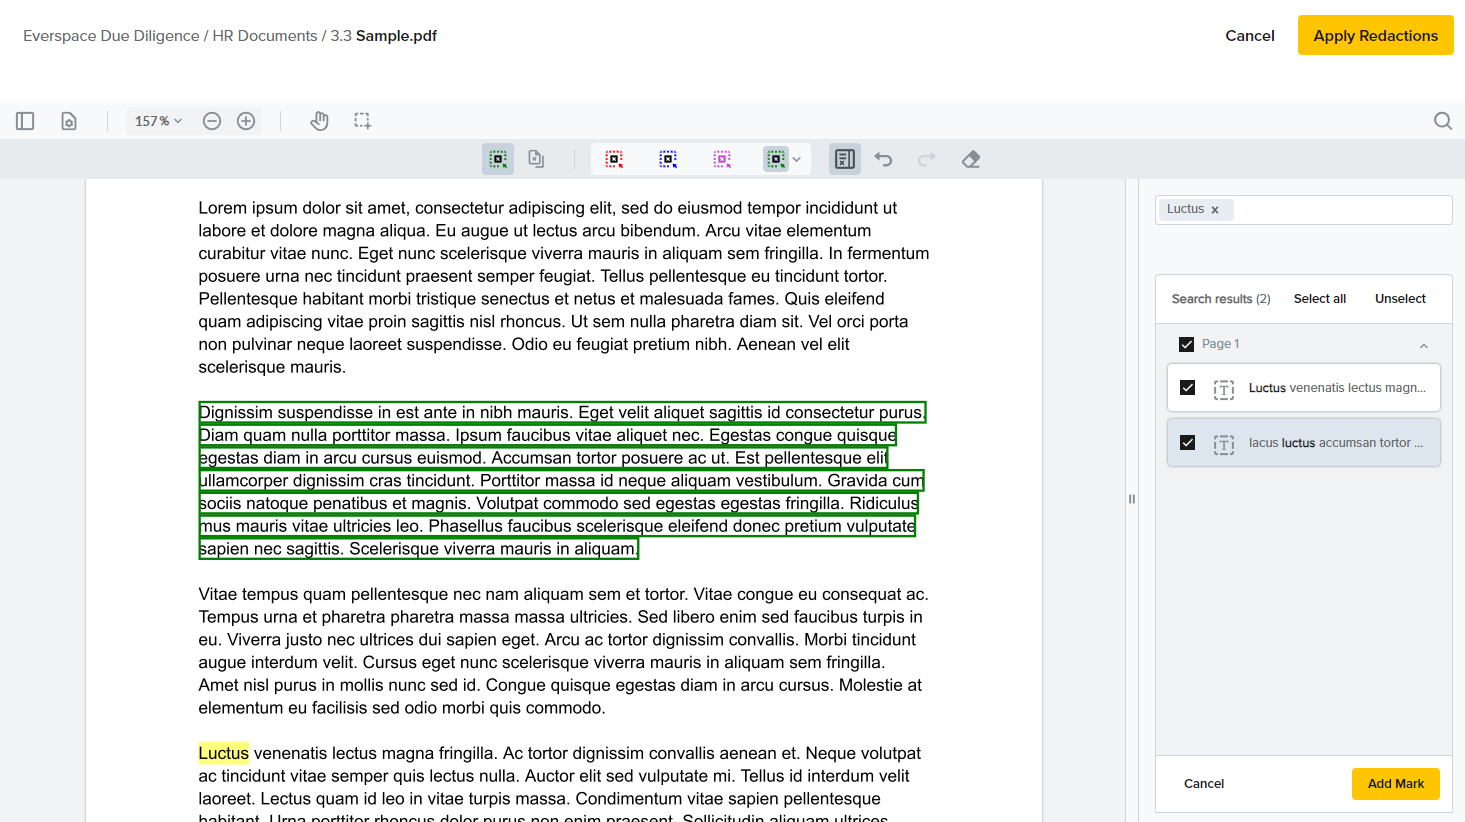This screenshot has height=822, width=1465.
Task: Open the search magnifier icon
Action: (x=1442, y=120)
